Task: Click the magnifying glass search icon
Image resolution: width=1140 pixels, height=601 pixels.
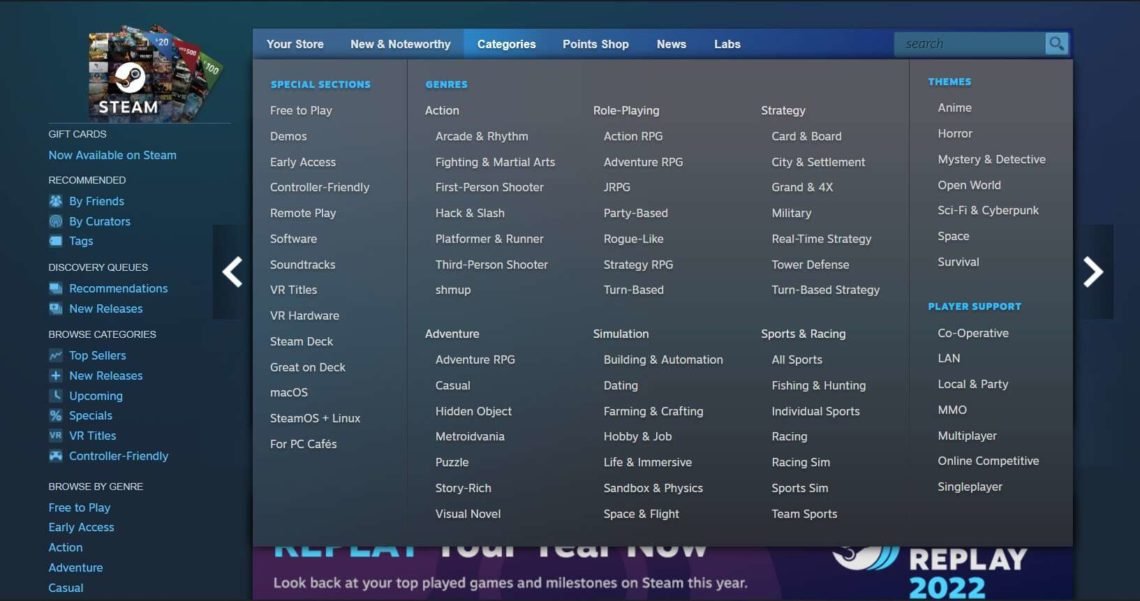Action: 1056,43
